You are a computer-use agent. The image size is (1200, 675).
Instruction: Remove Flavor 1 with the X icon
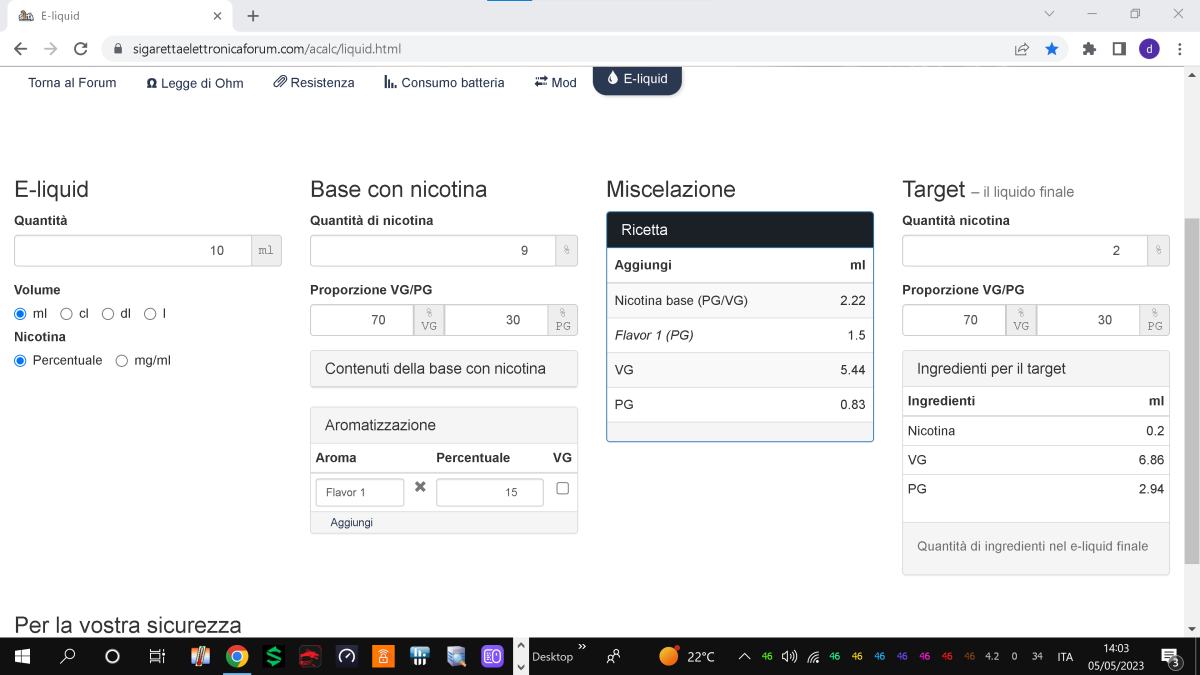[x=420, y=487]
